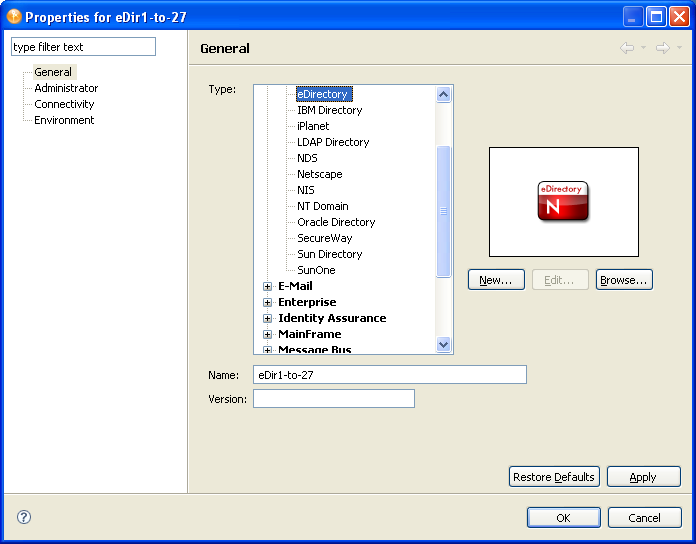The width and height of the screenshot is (696, 544).
Task: Click the New... icon button
Action: [496, 280]
